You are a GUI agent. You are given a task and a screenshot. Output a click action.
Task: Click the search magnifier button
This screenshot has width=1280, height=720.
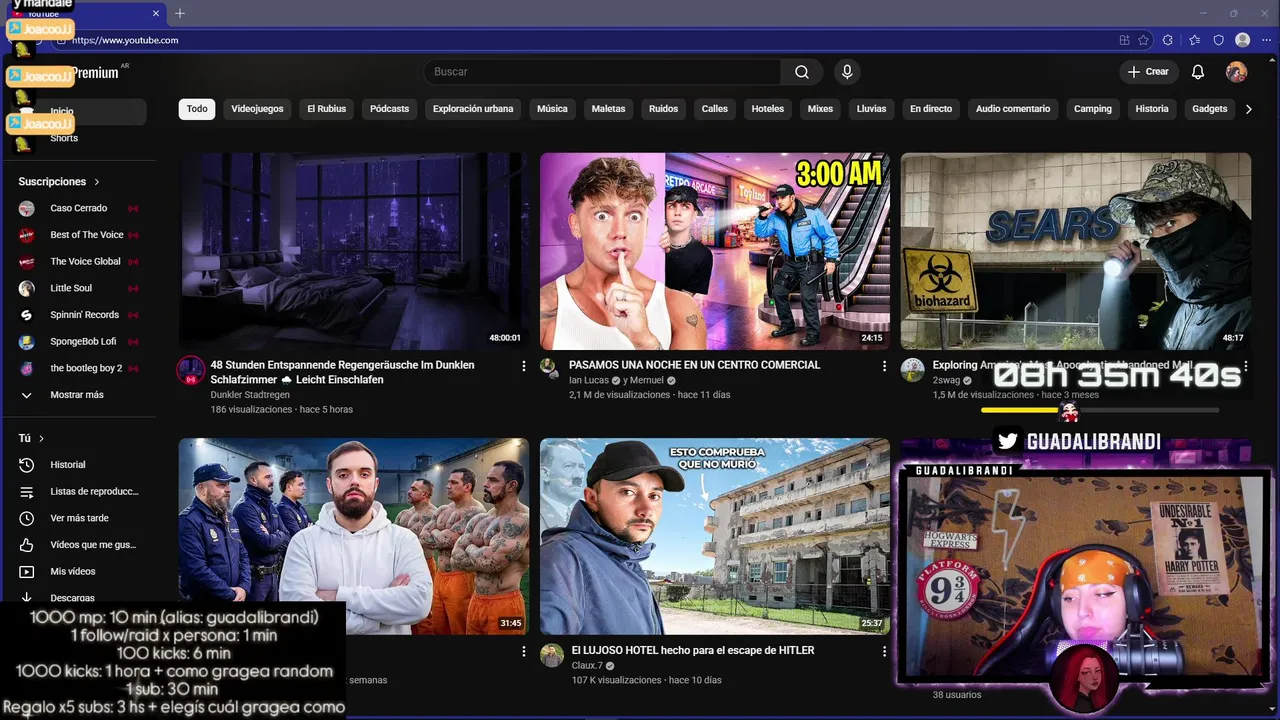(802, 72)
